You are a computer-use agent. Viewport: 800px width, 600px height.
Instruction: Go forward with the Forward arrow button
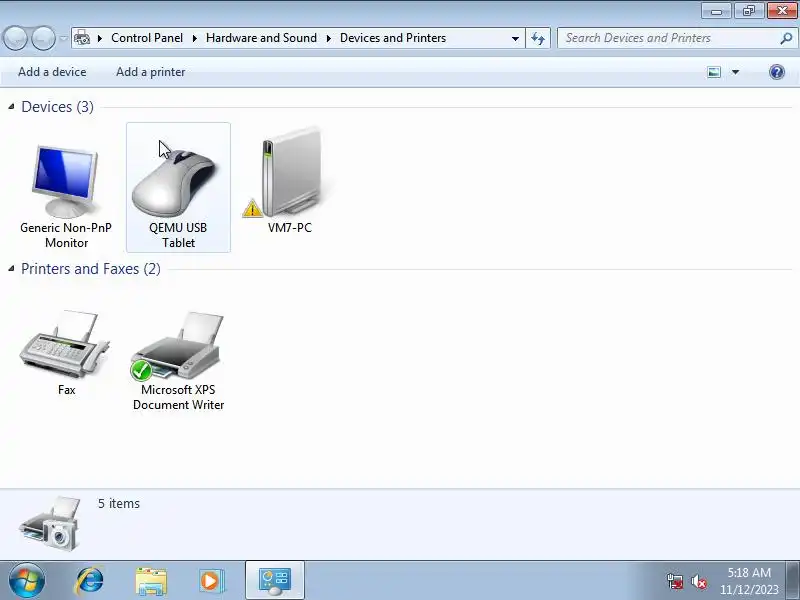click(43, 38)
